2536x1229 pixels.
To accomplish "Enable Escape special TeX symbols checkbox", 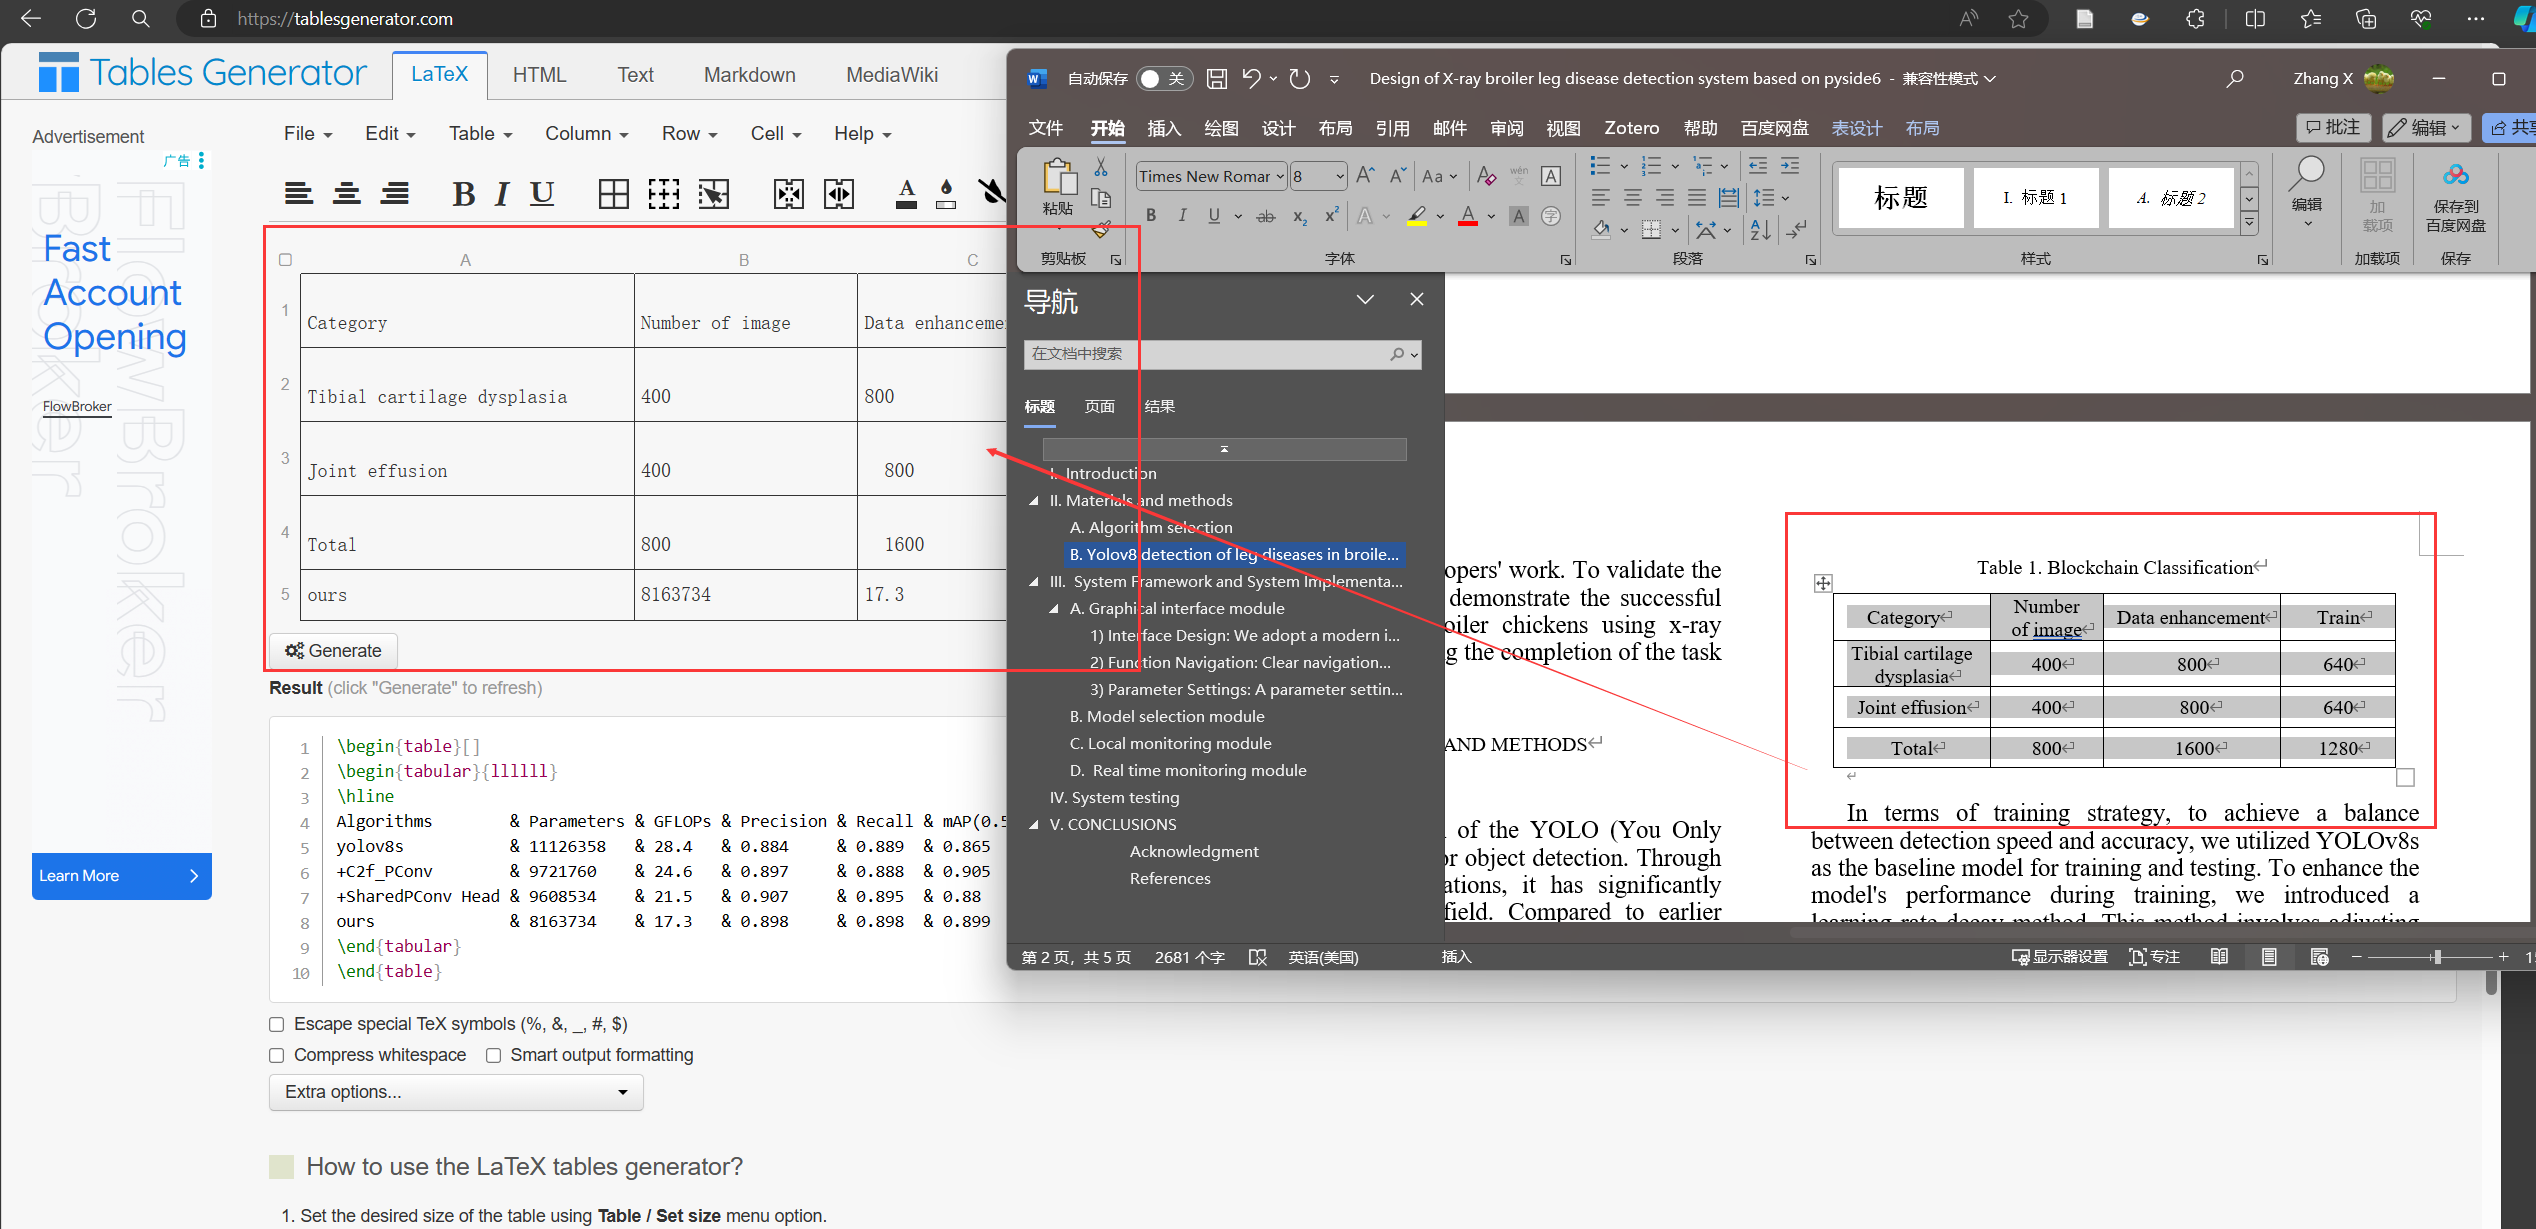I will click(277, 1024).
